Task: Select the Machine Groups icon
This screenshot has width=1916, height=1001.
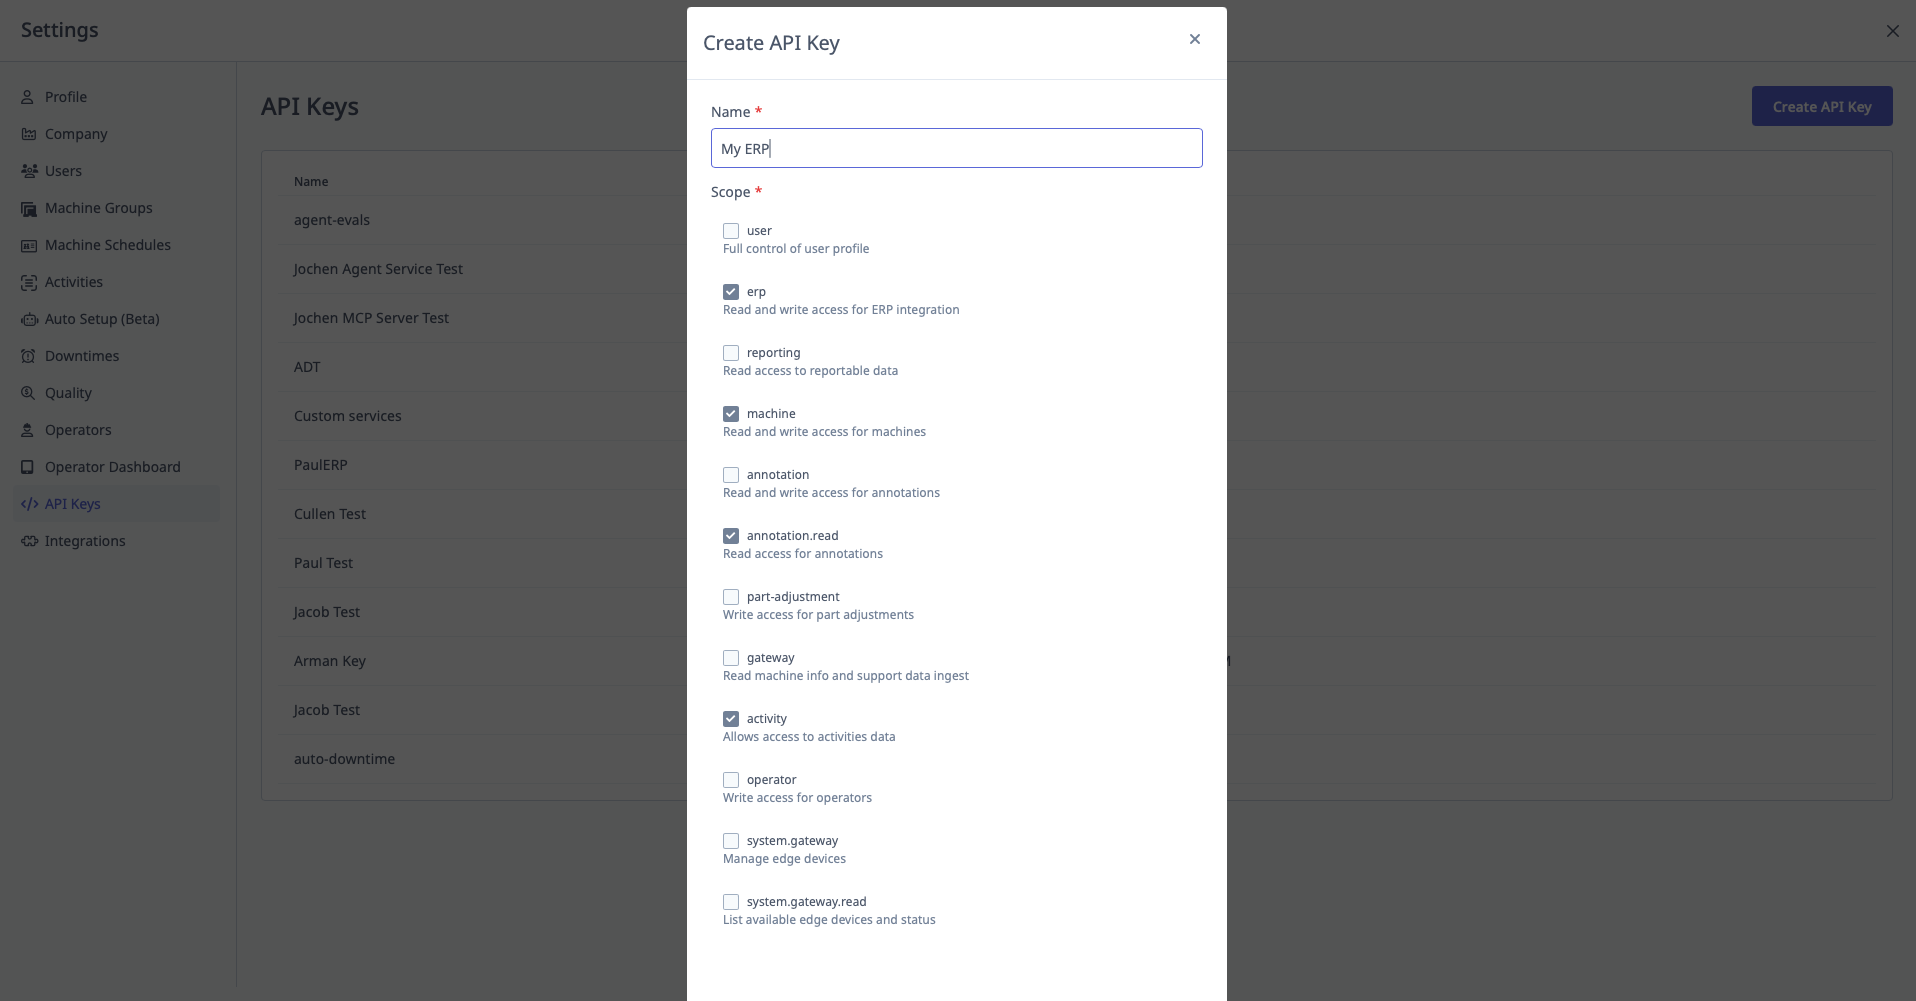Action: pos(29,207)
